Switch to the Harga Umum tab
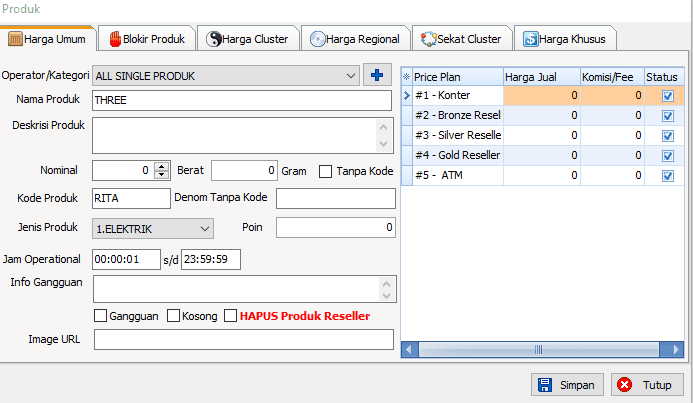This screenshot has width=693, height=403. click(x=48, y=39)
